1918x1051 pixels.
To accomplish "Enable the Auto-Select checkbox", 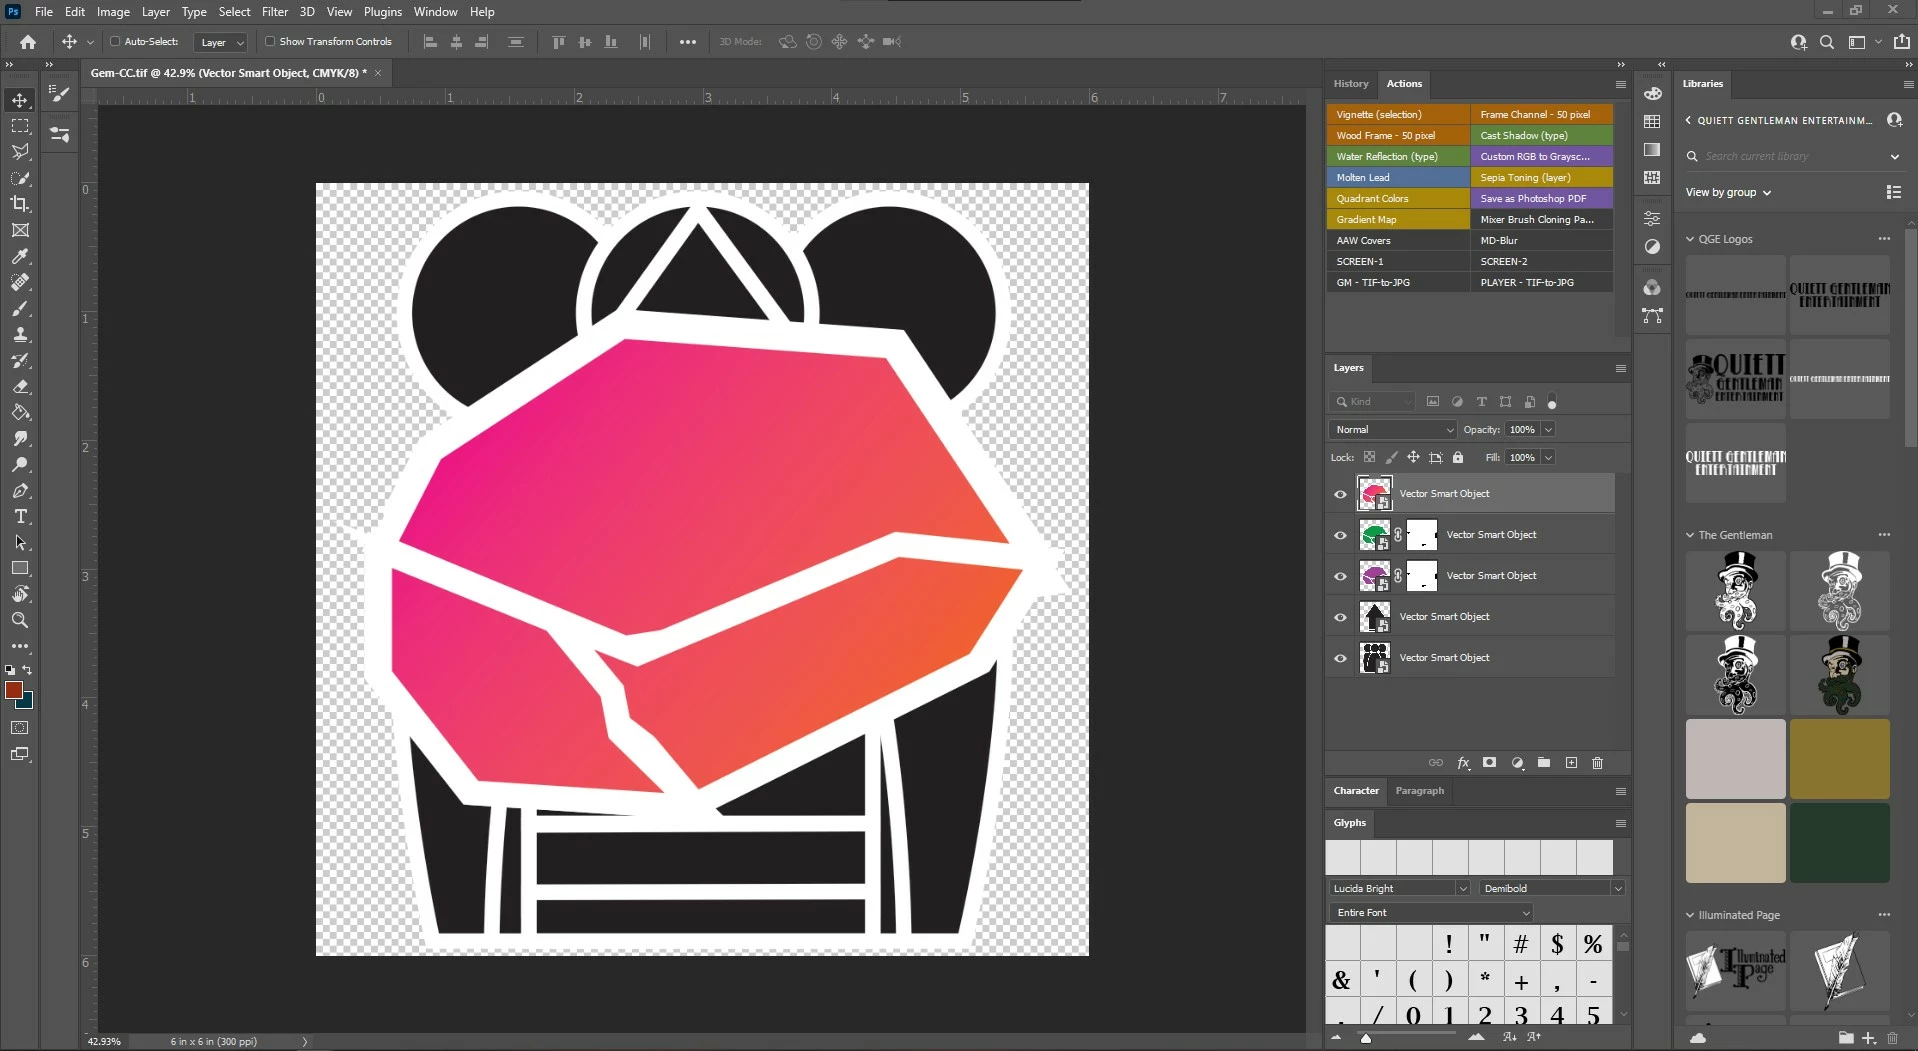I will [x=115, y=42].
